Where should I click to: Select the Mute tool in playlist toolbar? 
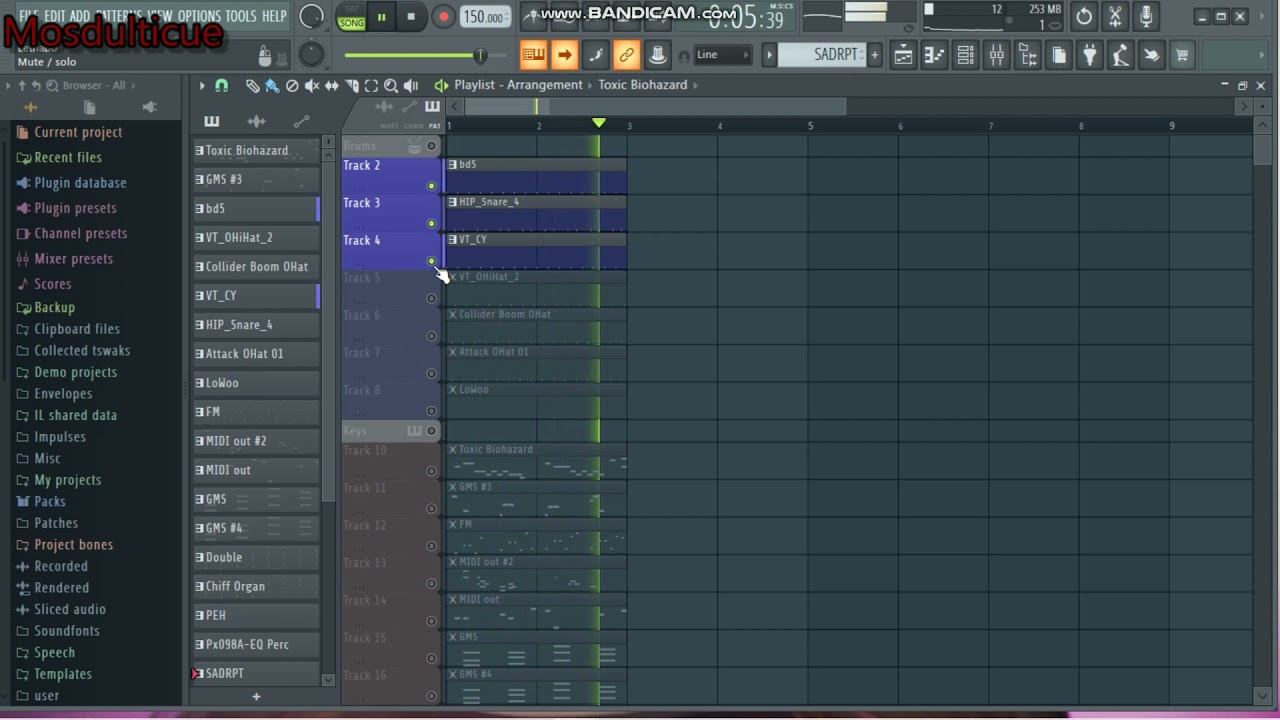click(312, 86)
